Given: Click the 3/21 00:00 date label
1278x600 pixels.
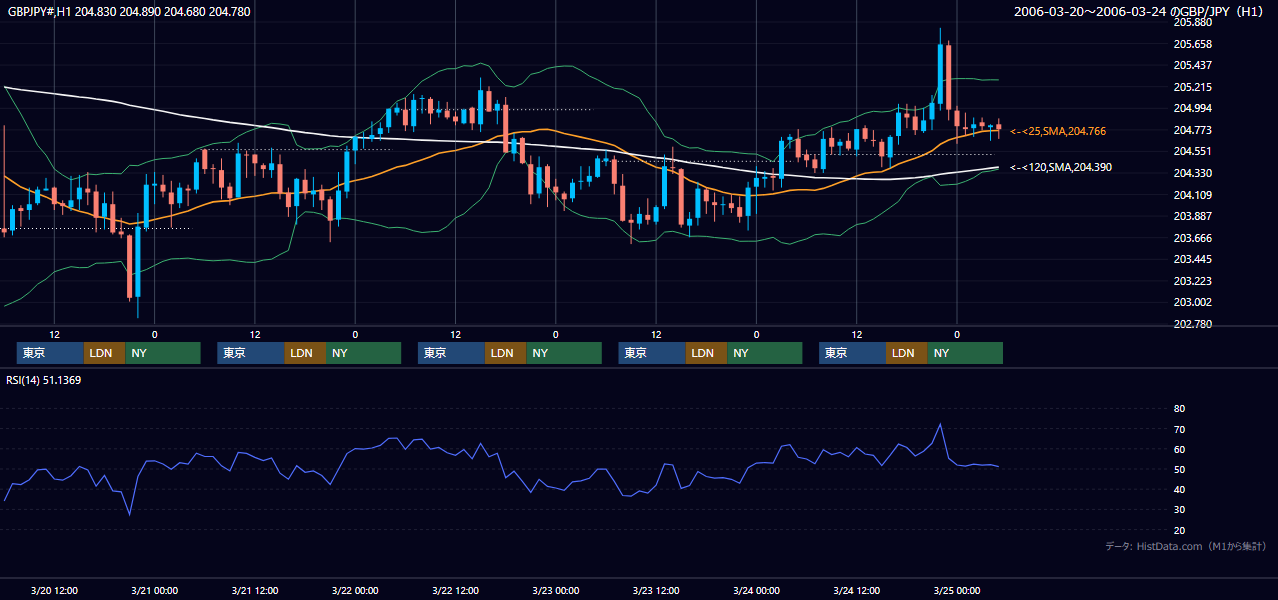Looking at the screenshot, I should click(155, 590).
